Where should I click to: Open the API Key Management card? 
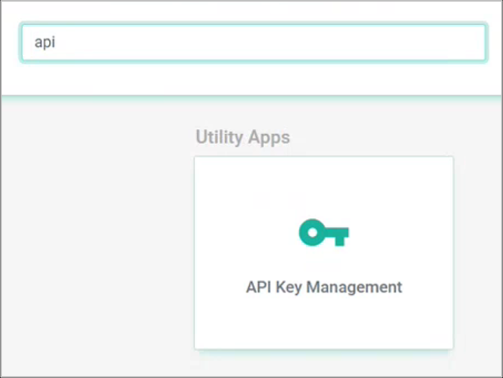(324, 253)
